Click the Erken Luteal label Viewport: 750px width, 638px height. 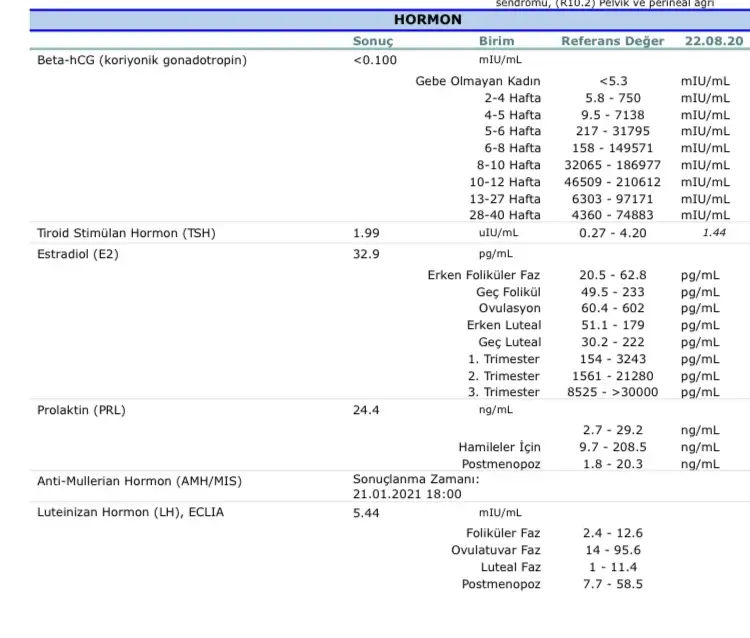[x=504, y=325]
